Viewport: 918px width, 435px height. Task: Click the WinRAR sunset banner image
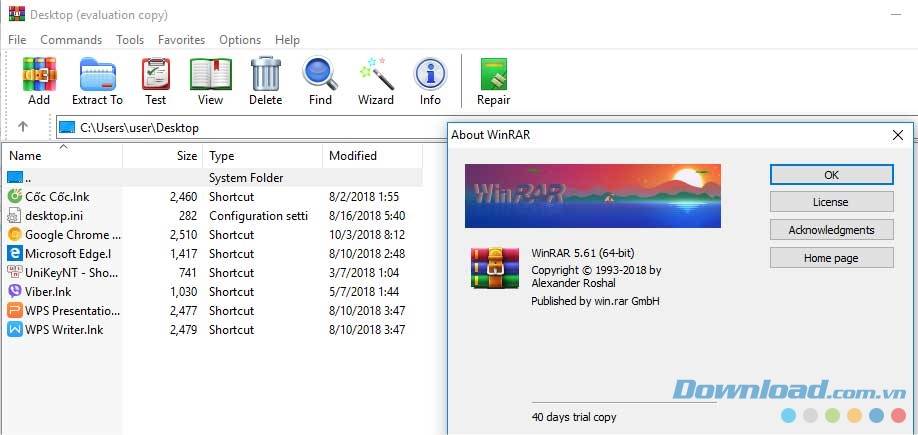(592, 196)
